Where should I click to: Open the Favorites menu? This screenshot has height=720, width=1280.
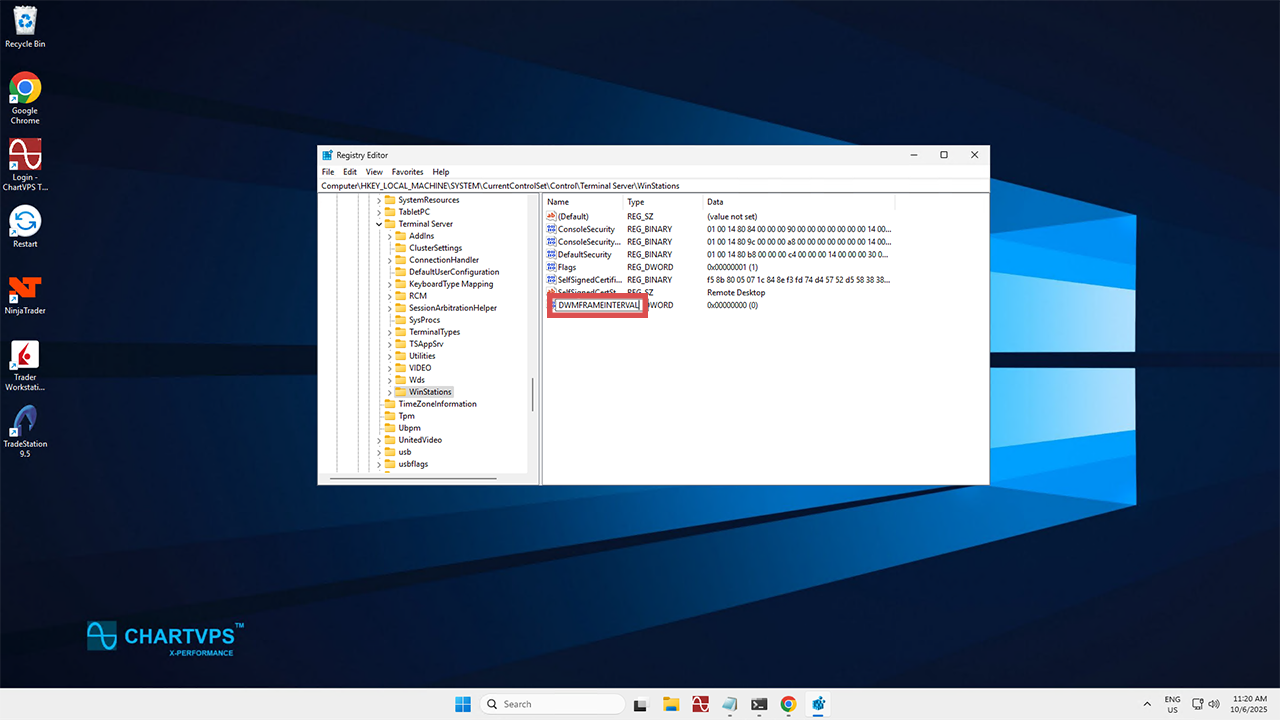(407, 172)
